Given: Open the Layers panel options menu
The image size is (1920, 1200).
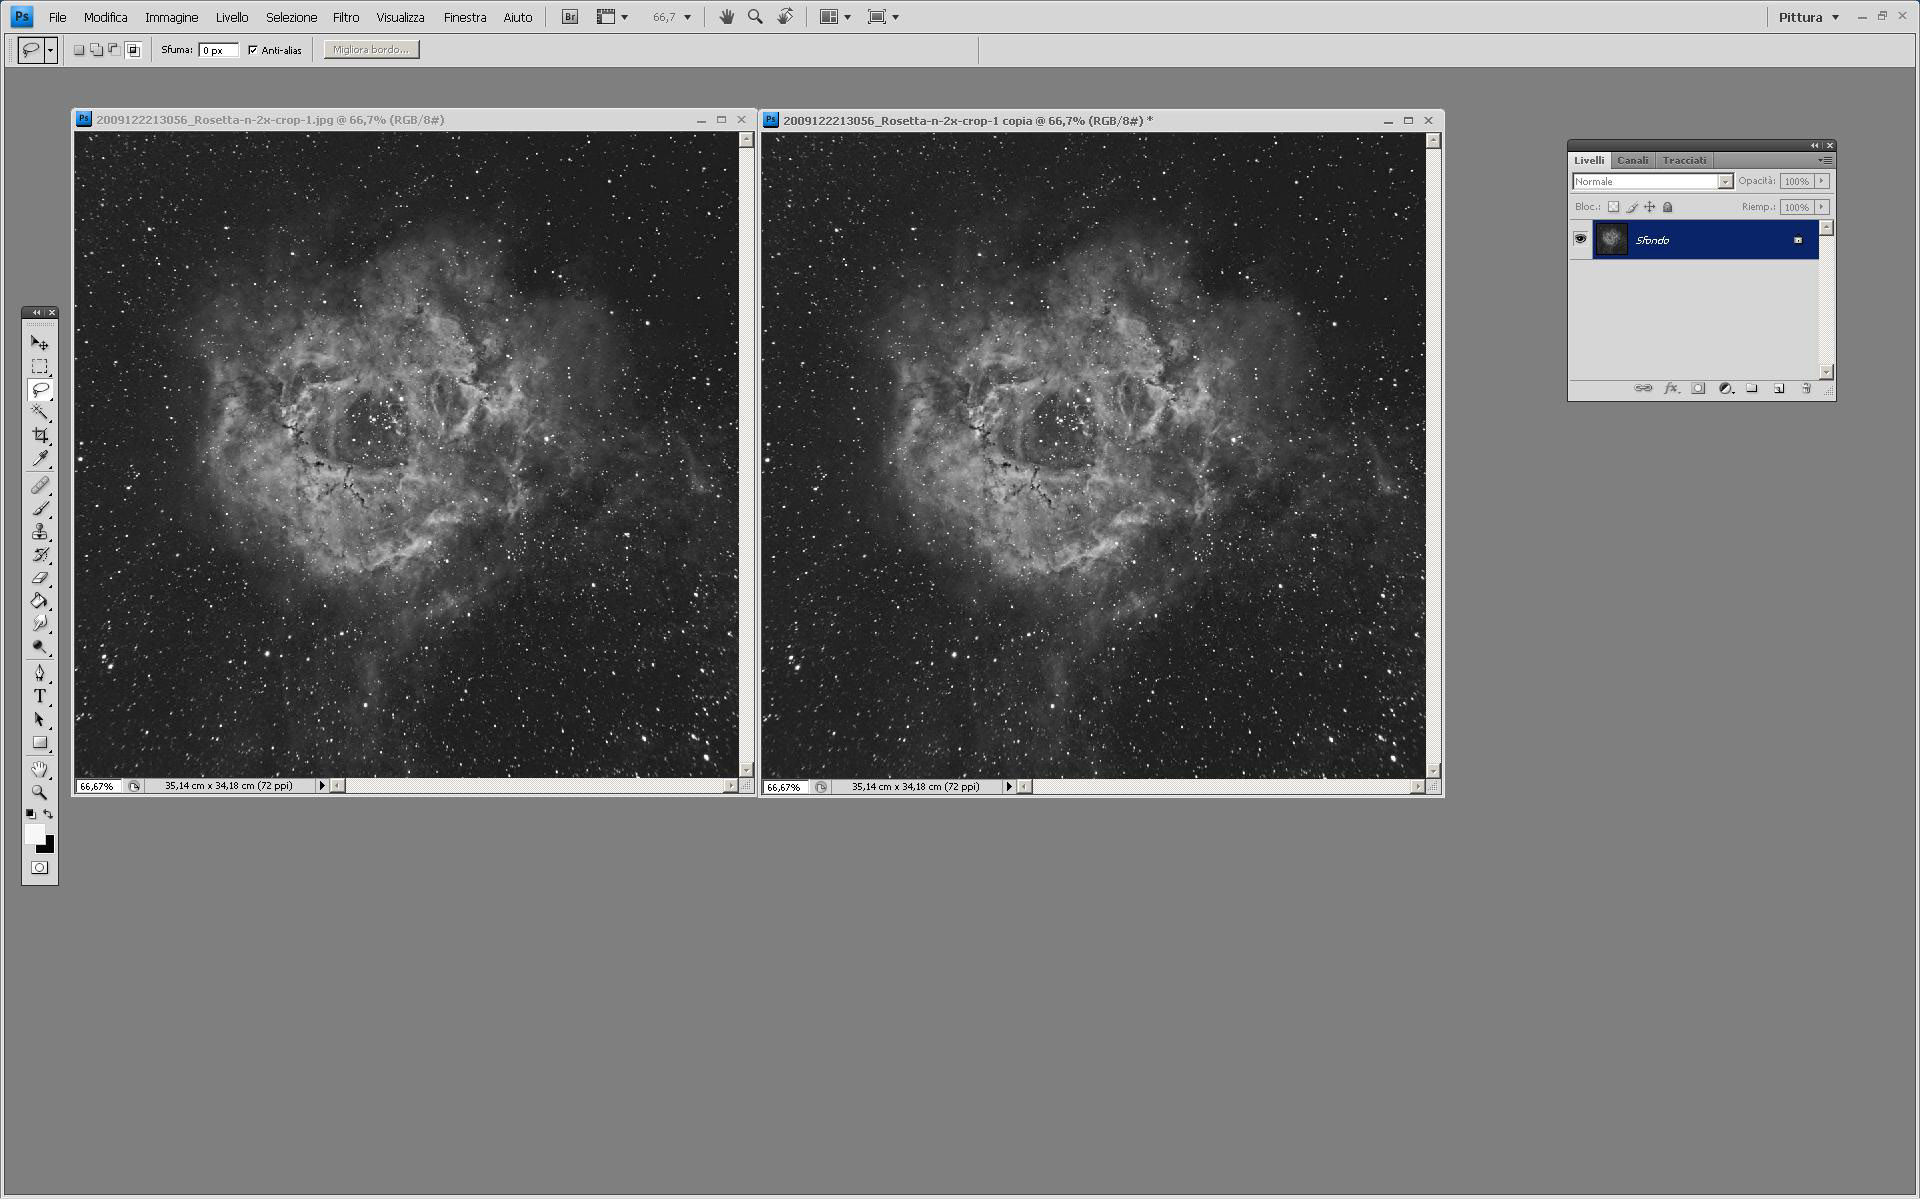Looking at the screenshot, I should click(x=1825, y=160).
